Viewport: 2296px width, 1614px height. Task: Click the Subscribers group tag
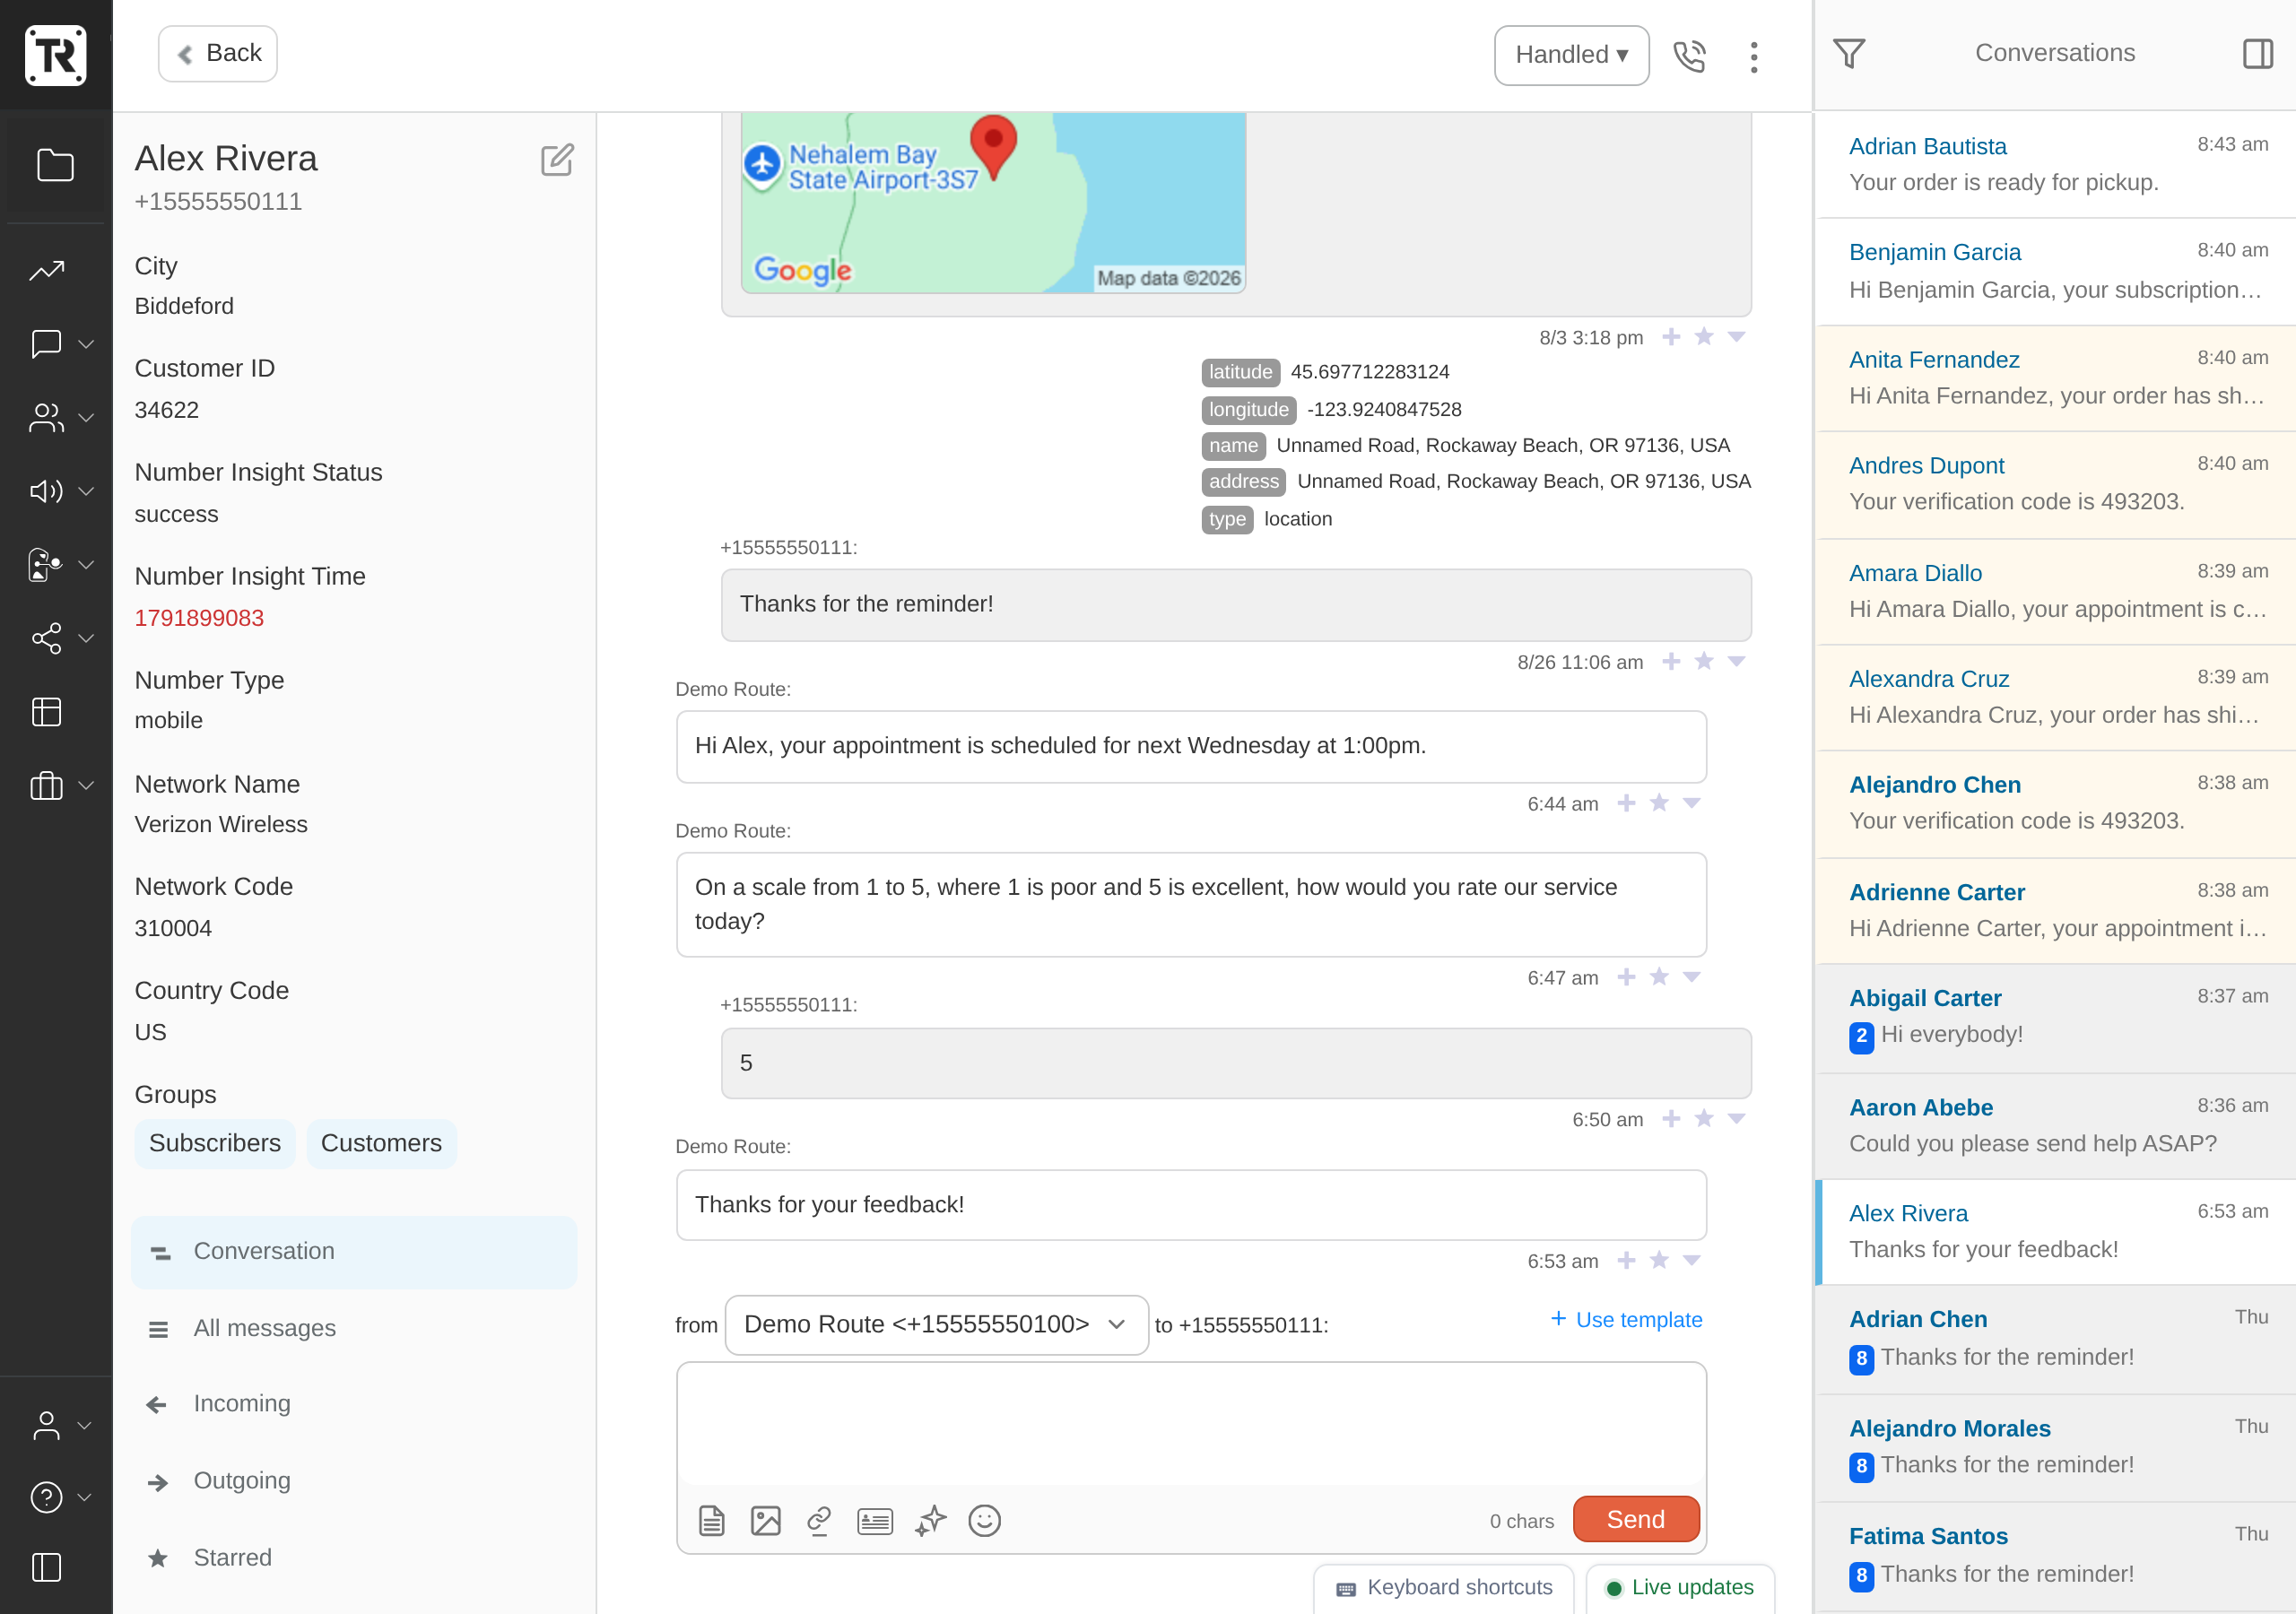point(215,1144)
